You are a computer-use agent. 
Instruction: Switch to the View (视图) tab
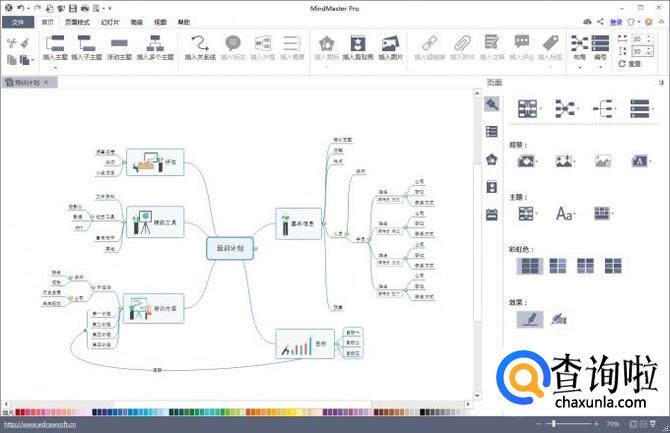(160, 22)
